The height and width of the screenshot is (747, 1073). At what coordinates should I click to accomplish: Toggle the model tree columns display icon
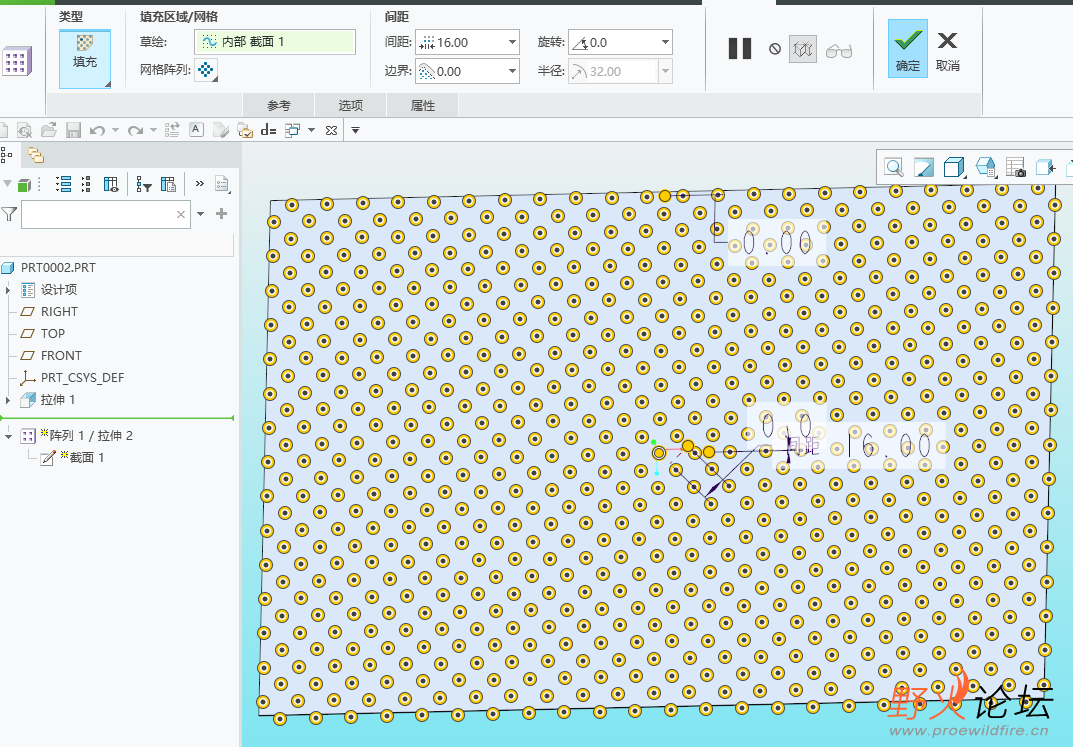pyautogui.click(x=111, y=184)
